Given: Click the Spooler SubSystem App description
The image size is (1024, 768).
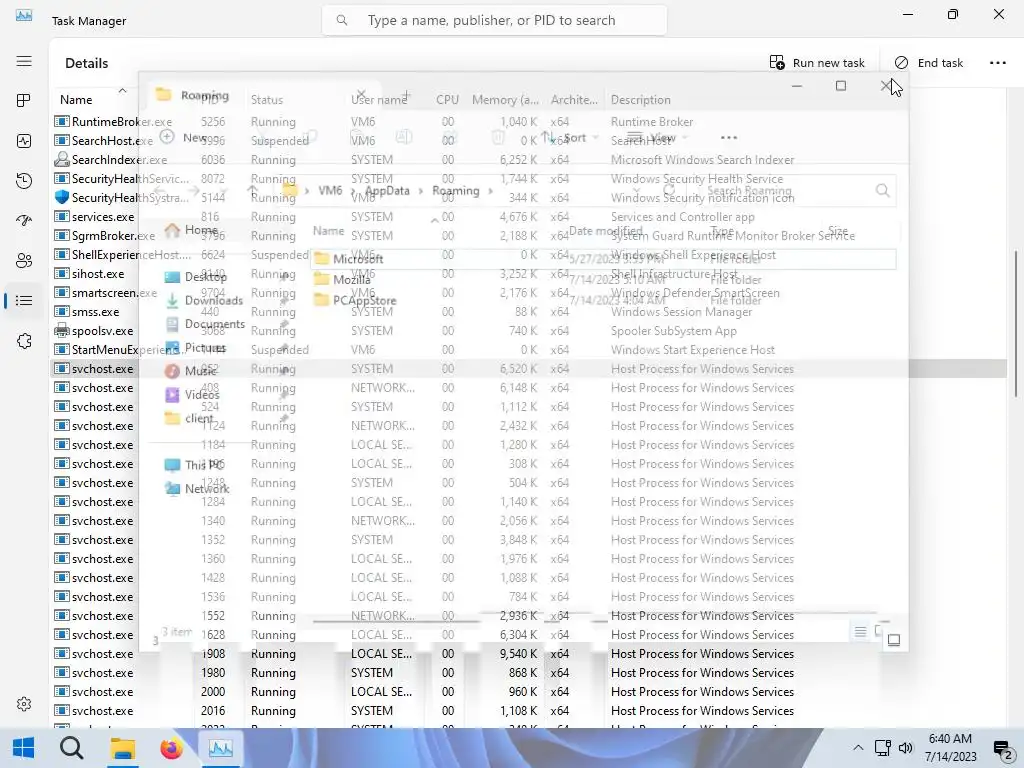Looking at the screenshot, I should [673, 330].
